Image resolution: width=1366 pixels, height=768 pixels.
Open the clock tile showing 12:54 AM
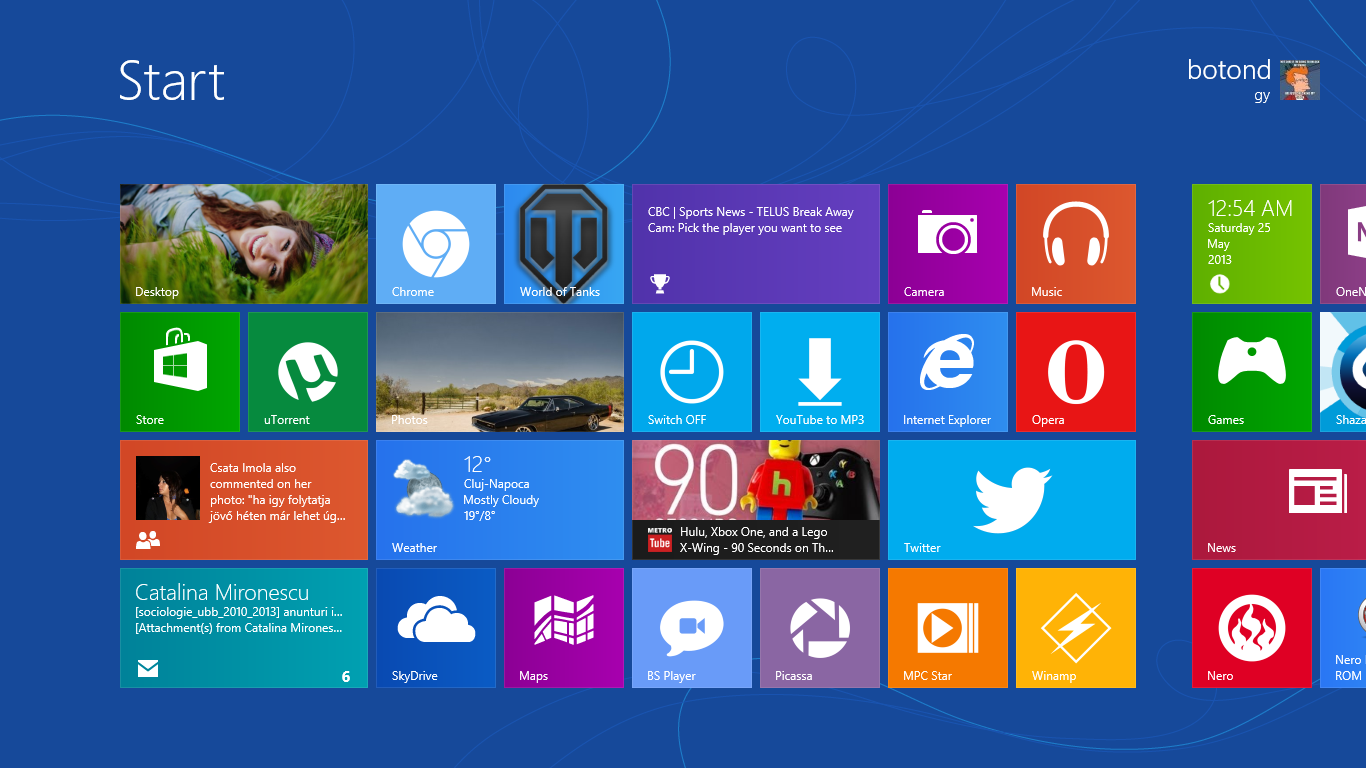click(1252, 244)
